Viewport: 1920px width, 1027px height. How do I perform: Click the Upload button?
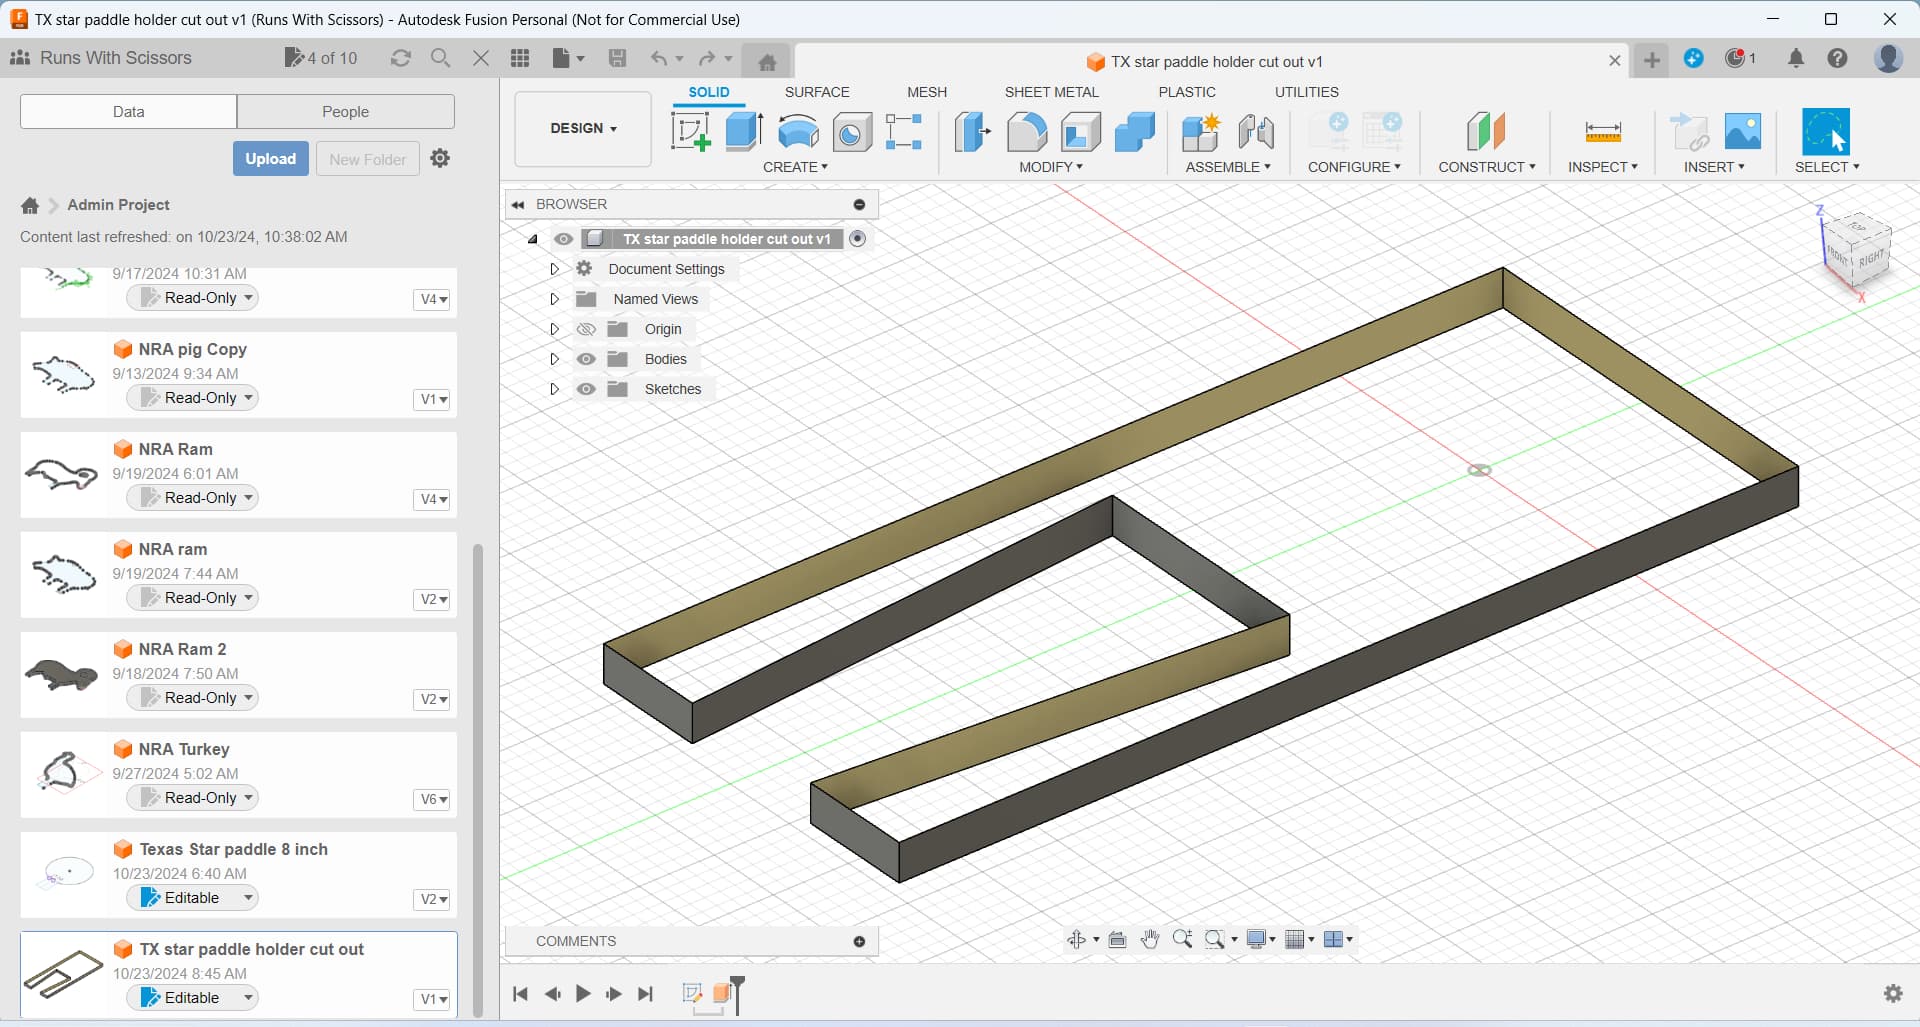(271, 159)
